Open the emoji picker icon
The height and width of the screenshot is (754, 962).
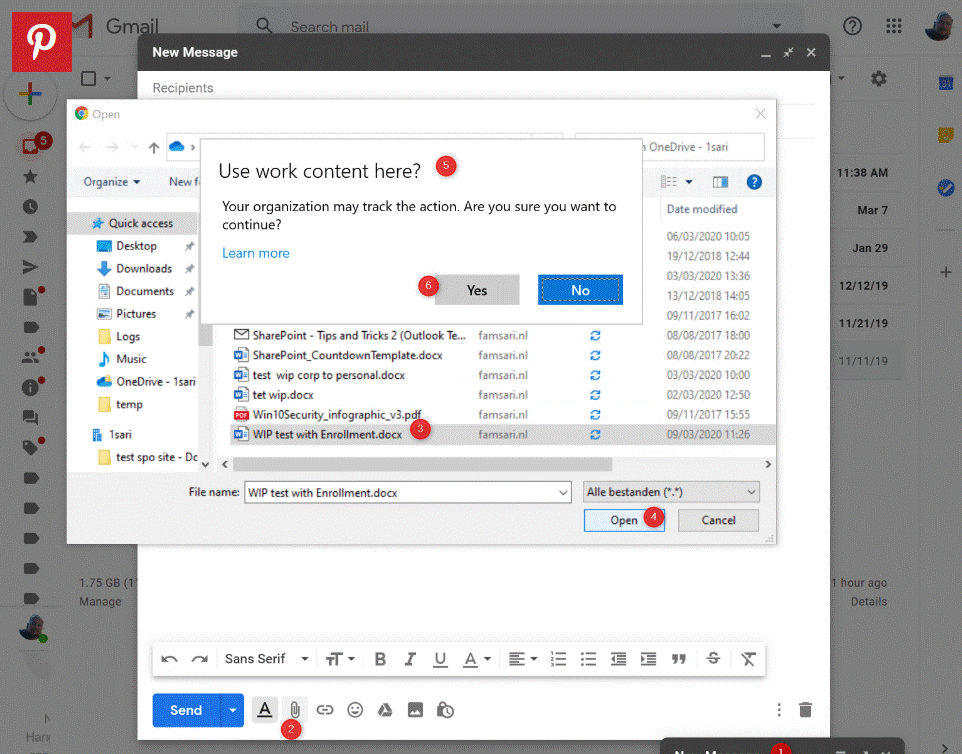[x=355, y=710]
